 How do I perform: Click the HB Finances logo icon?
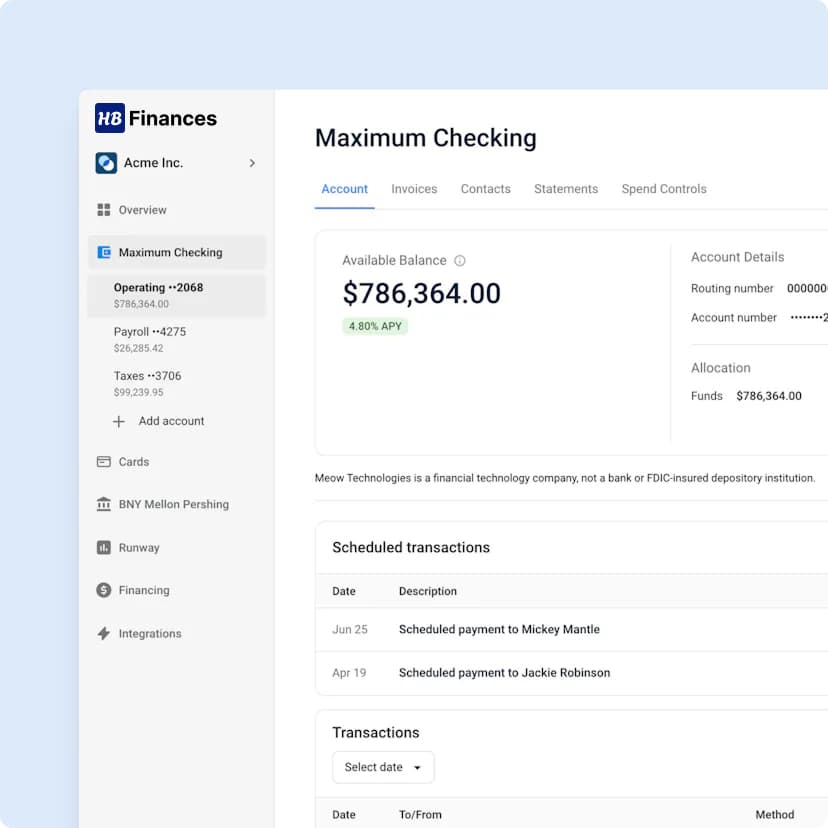pyautogui.click(x=110, y=118)
